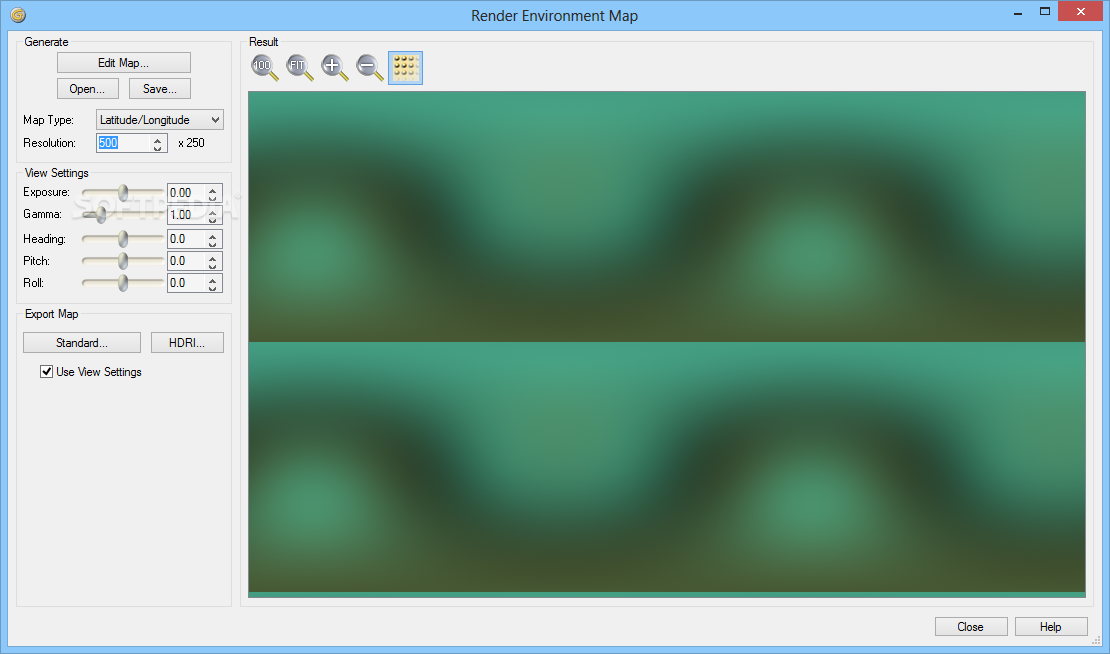Zoom result to 100 percent

tap(264, 68)
